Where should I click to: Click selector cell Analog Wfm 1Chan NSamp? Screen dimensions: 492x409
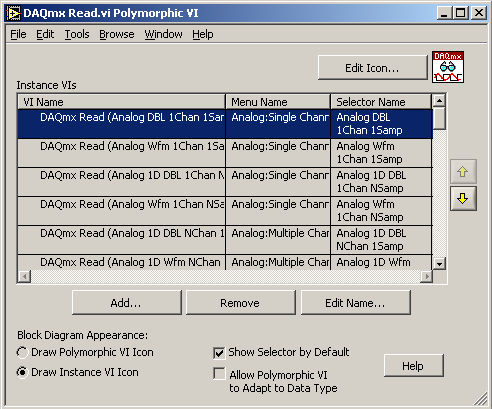pyautogui.click(x=381, y=211)
